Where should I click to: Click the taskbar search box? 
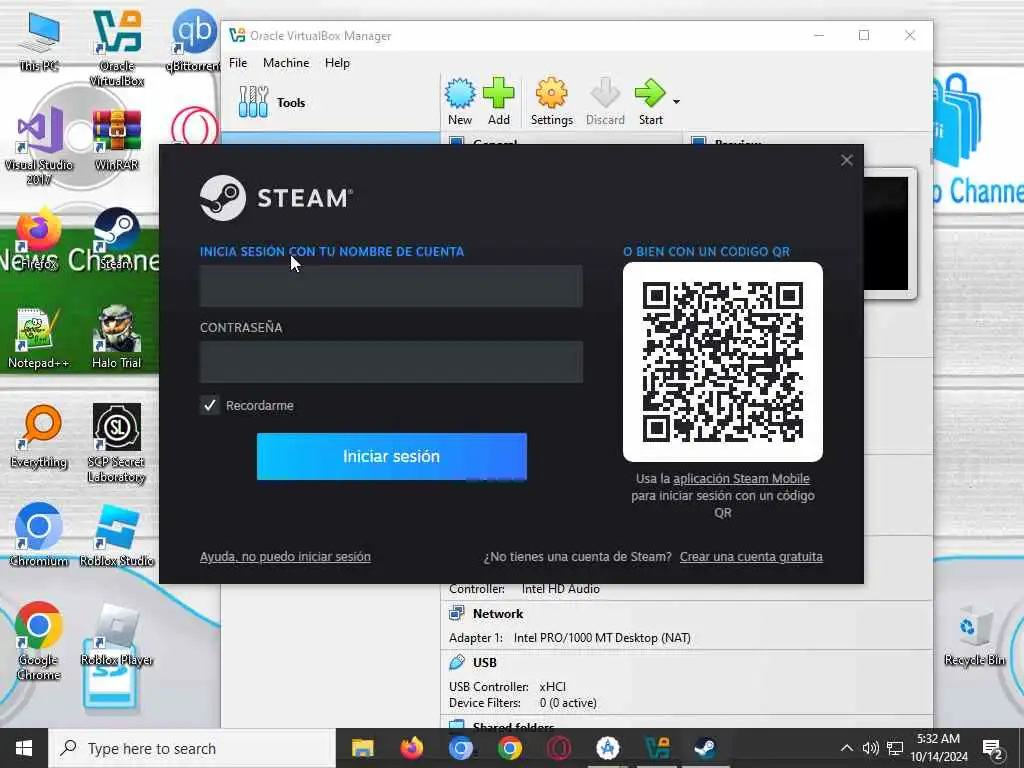point(192,748)
